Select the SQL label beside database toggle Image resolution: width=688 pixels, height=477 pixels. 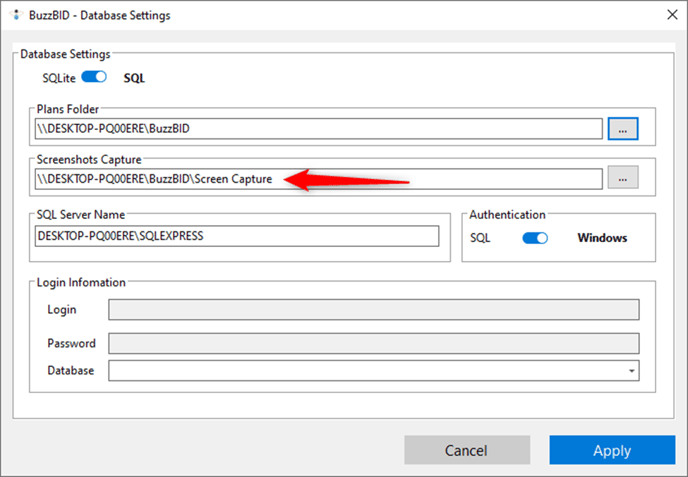[x=134, y=78]
